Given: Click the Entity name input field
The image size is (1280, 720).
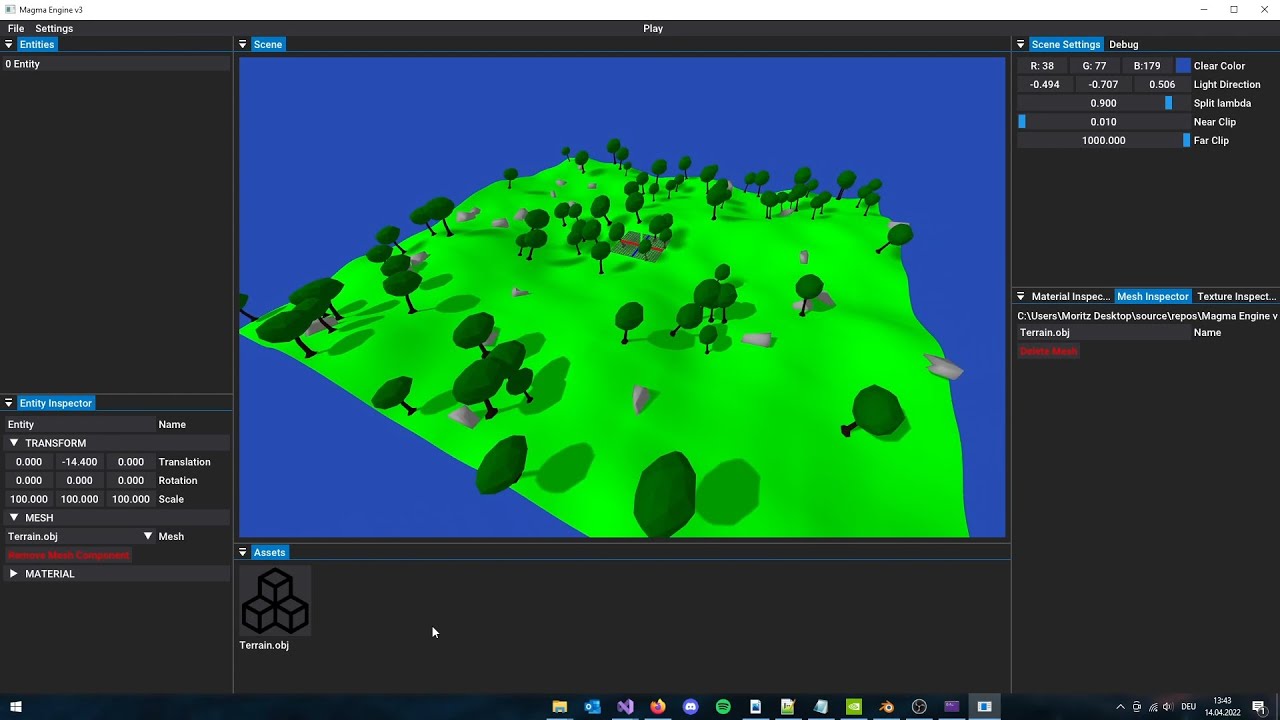Looking at the screenshot, I should [80, 425].
